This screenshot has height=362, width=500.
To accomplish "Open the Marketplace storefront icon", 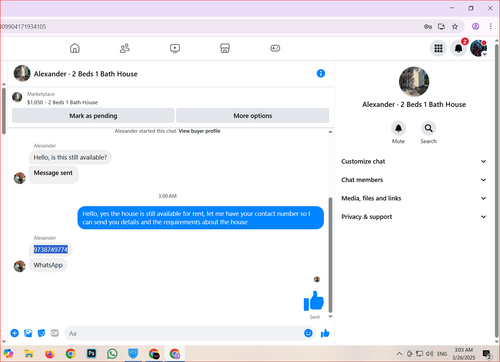I will pos(225,48).
